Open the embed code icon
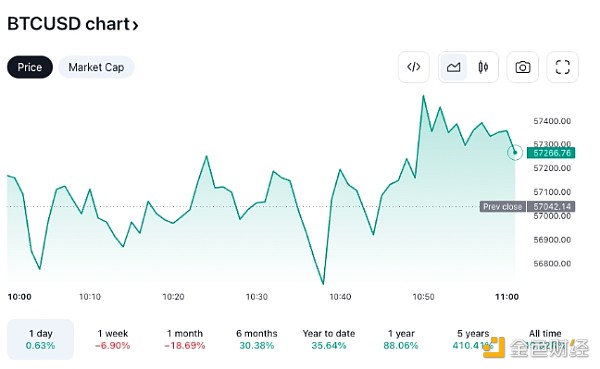Image resolution: width=600 pixels, height=369 pixels. (x=414, y=67)
